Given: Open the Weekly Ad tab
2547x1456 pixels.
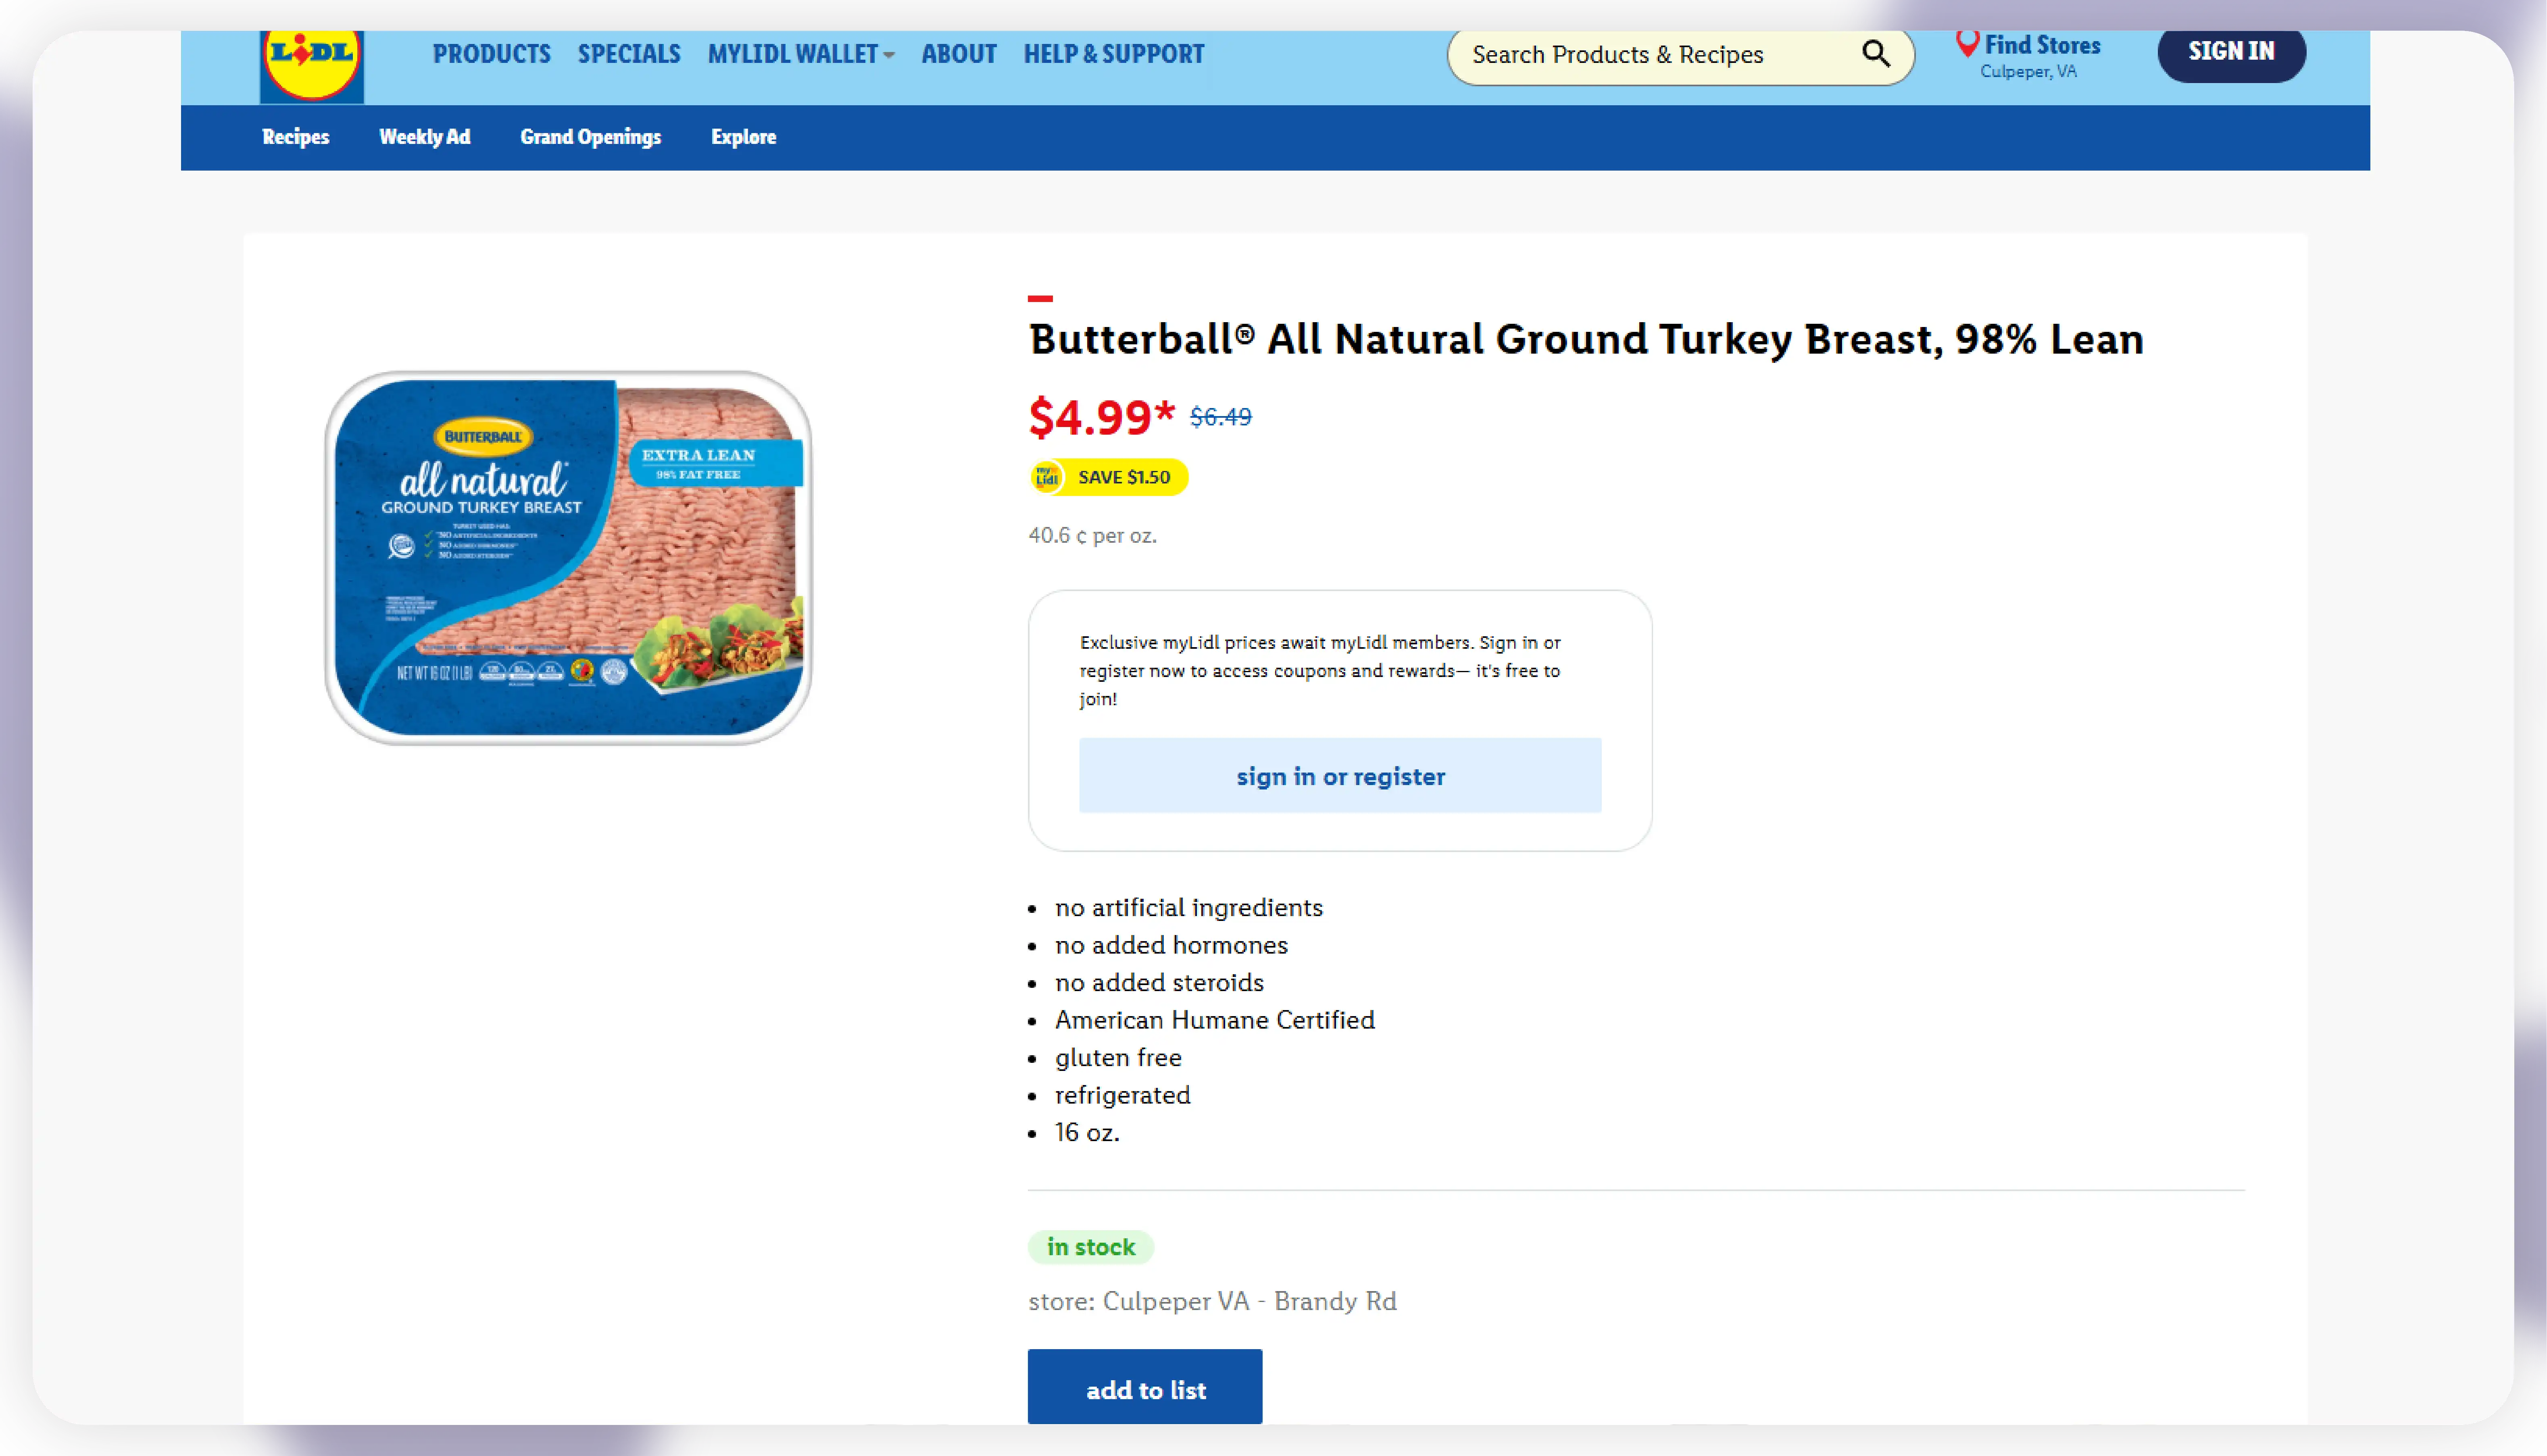Looking at the screenshot, I should 424,137.
